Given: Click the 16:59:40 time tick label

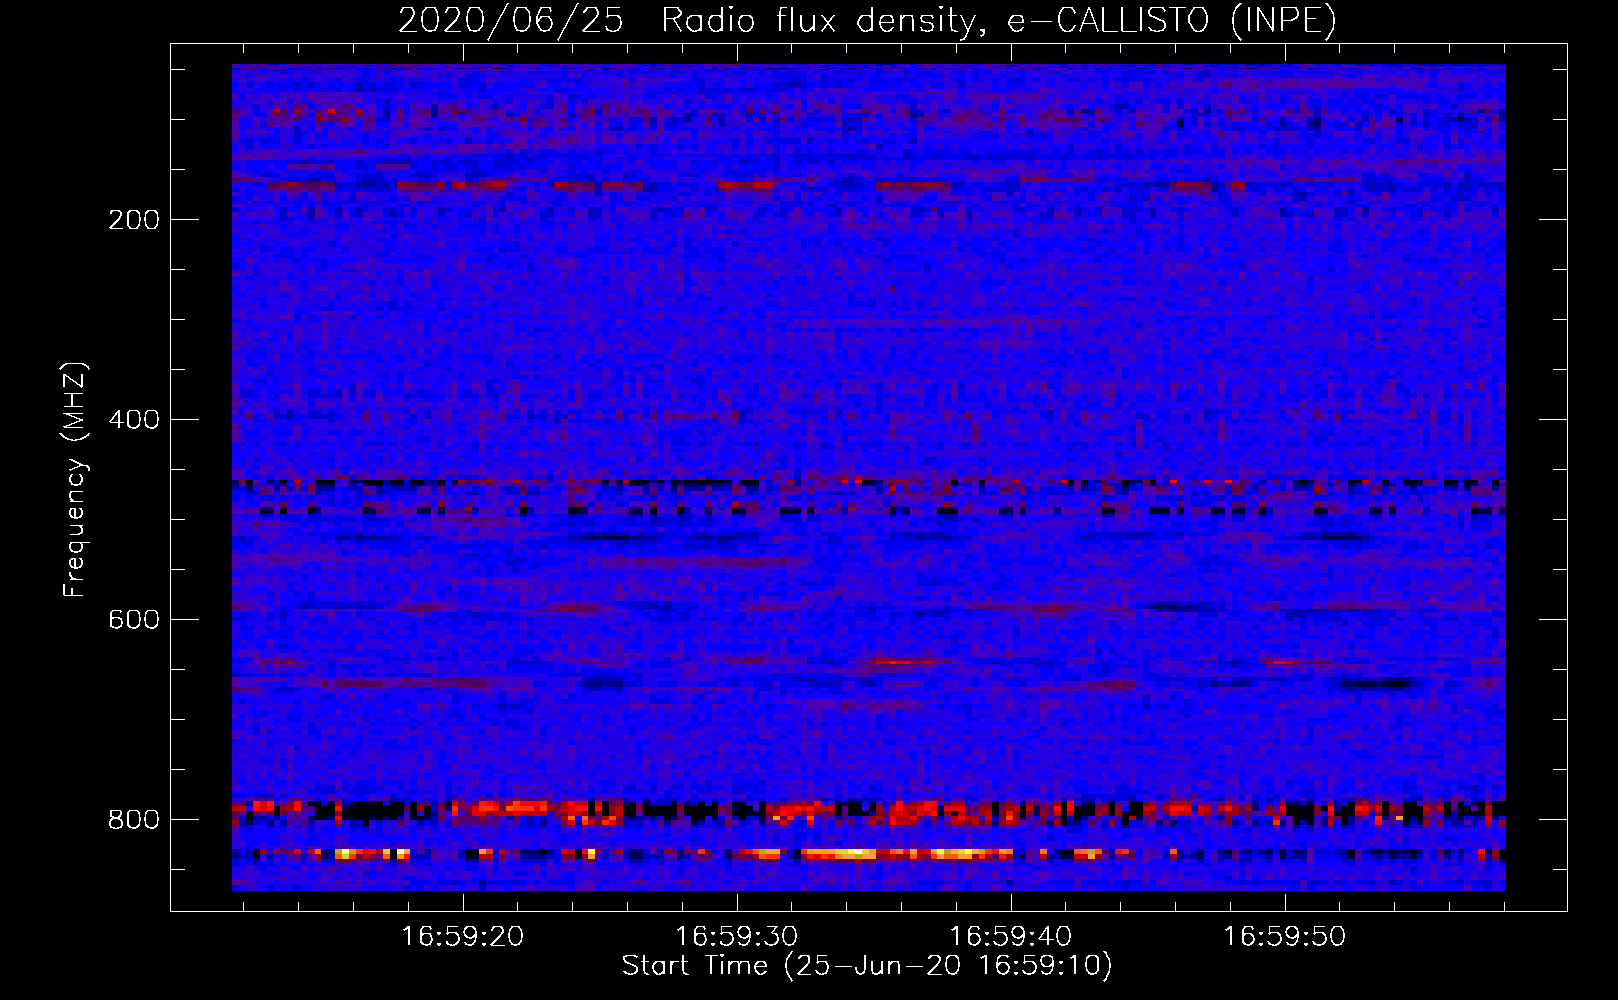Looking at the screenshot, I should click(x=1011, y=937).
